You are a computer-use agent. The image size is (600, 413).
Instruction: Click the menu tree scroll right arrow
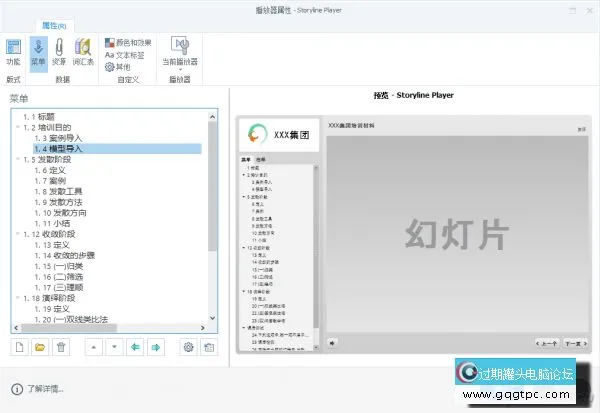point(203,328)
